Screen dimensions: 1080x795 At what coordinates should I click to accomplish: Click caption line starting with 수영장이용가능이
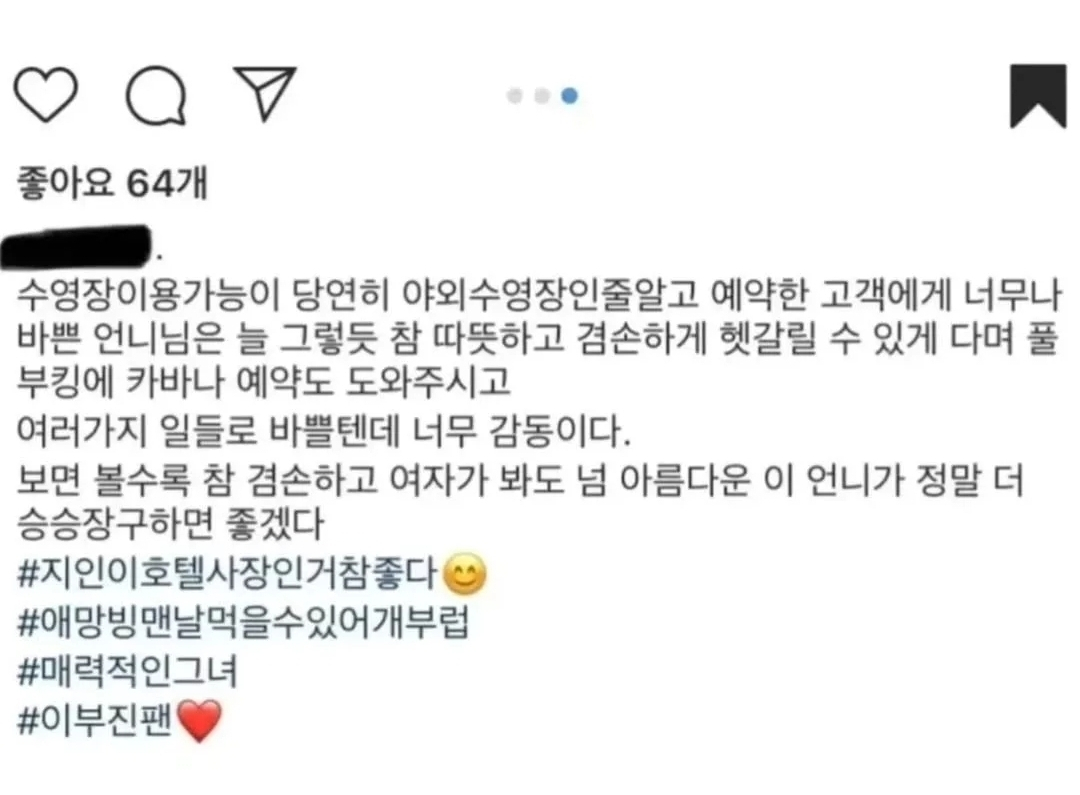point(539,294)
